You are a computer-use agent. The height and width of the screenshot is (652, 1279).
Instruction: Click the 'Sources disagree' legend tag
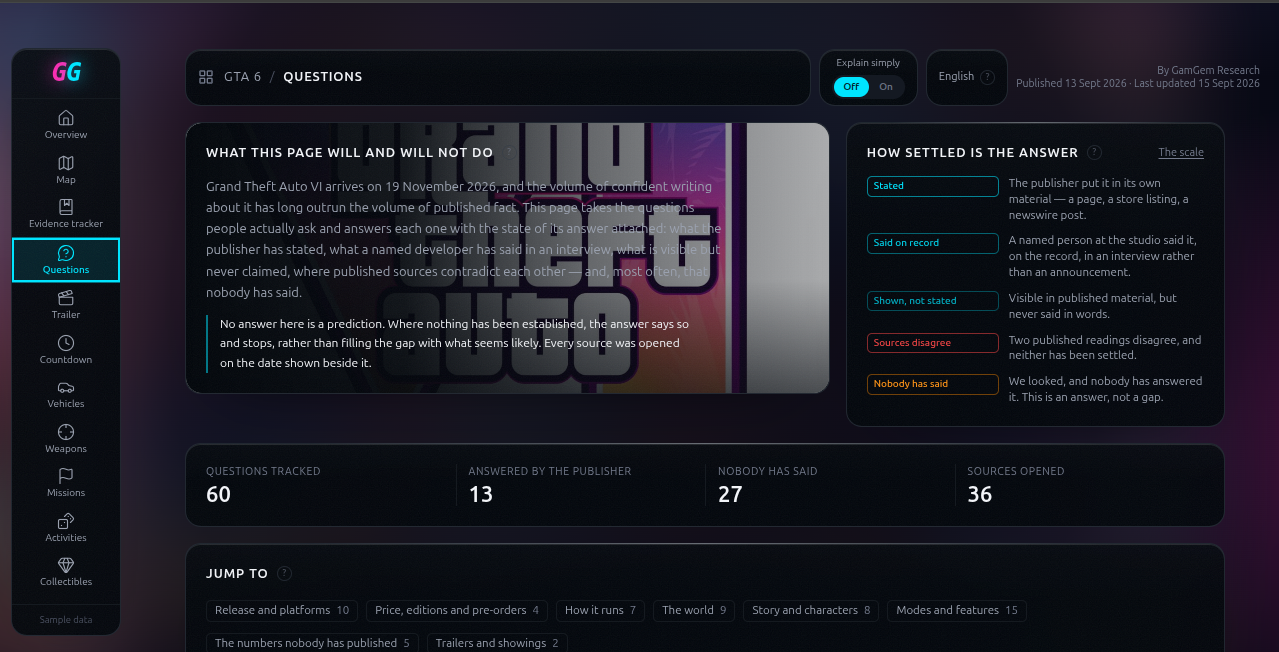click(x=932, y=343)
